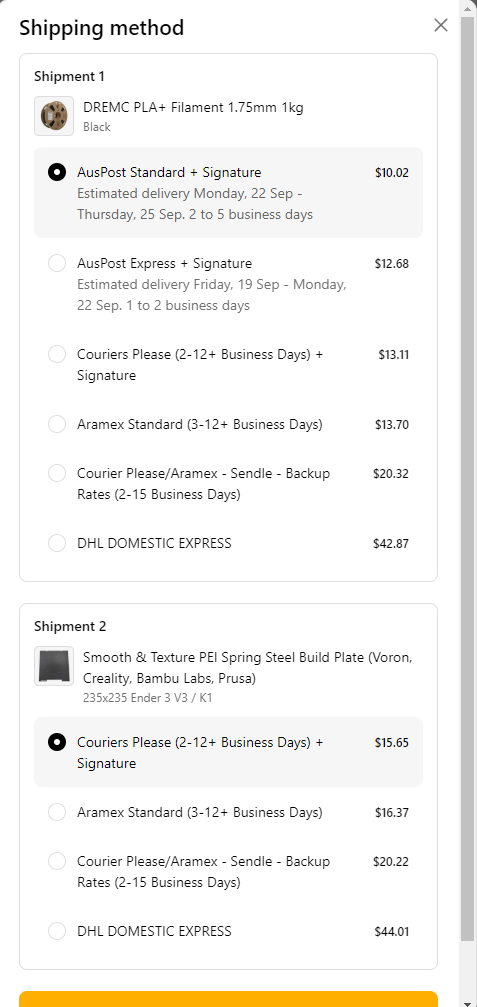This screenshot has width=477, height=1007.
Task: Select Couriers Please $15.65 for Shipment 2
Action: pyautogui.click(x=229, y=752)
